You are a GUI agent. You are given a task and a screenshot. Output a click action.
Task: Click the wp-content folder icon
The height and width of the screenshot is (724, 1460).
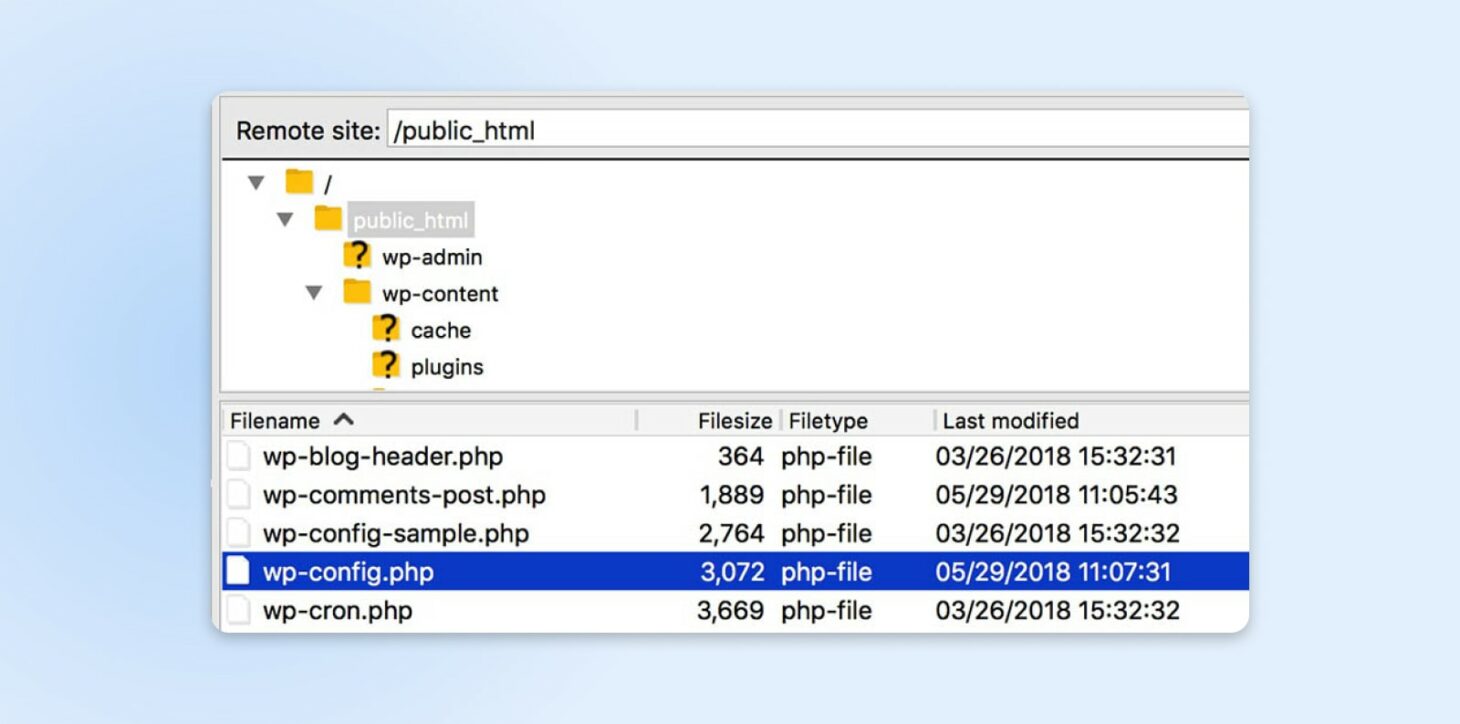pyautogui.click(x=356, y=293)
